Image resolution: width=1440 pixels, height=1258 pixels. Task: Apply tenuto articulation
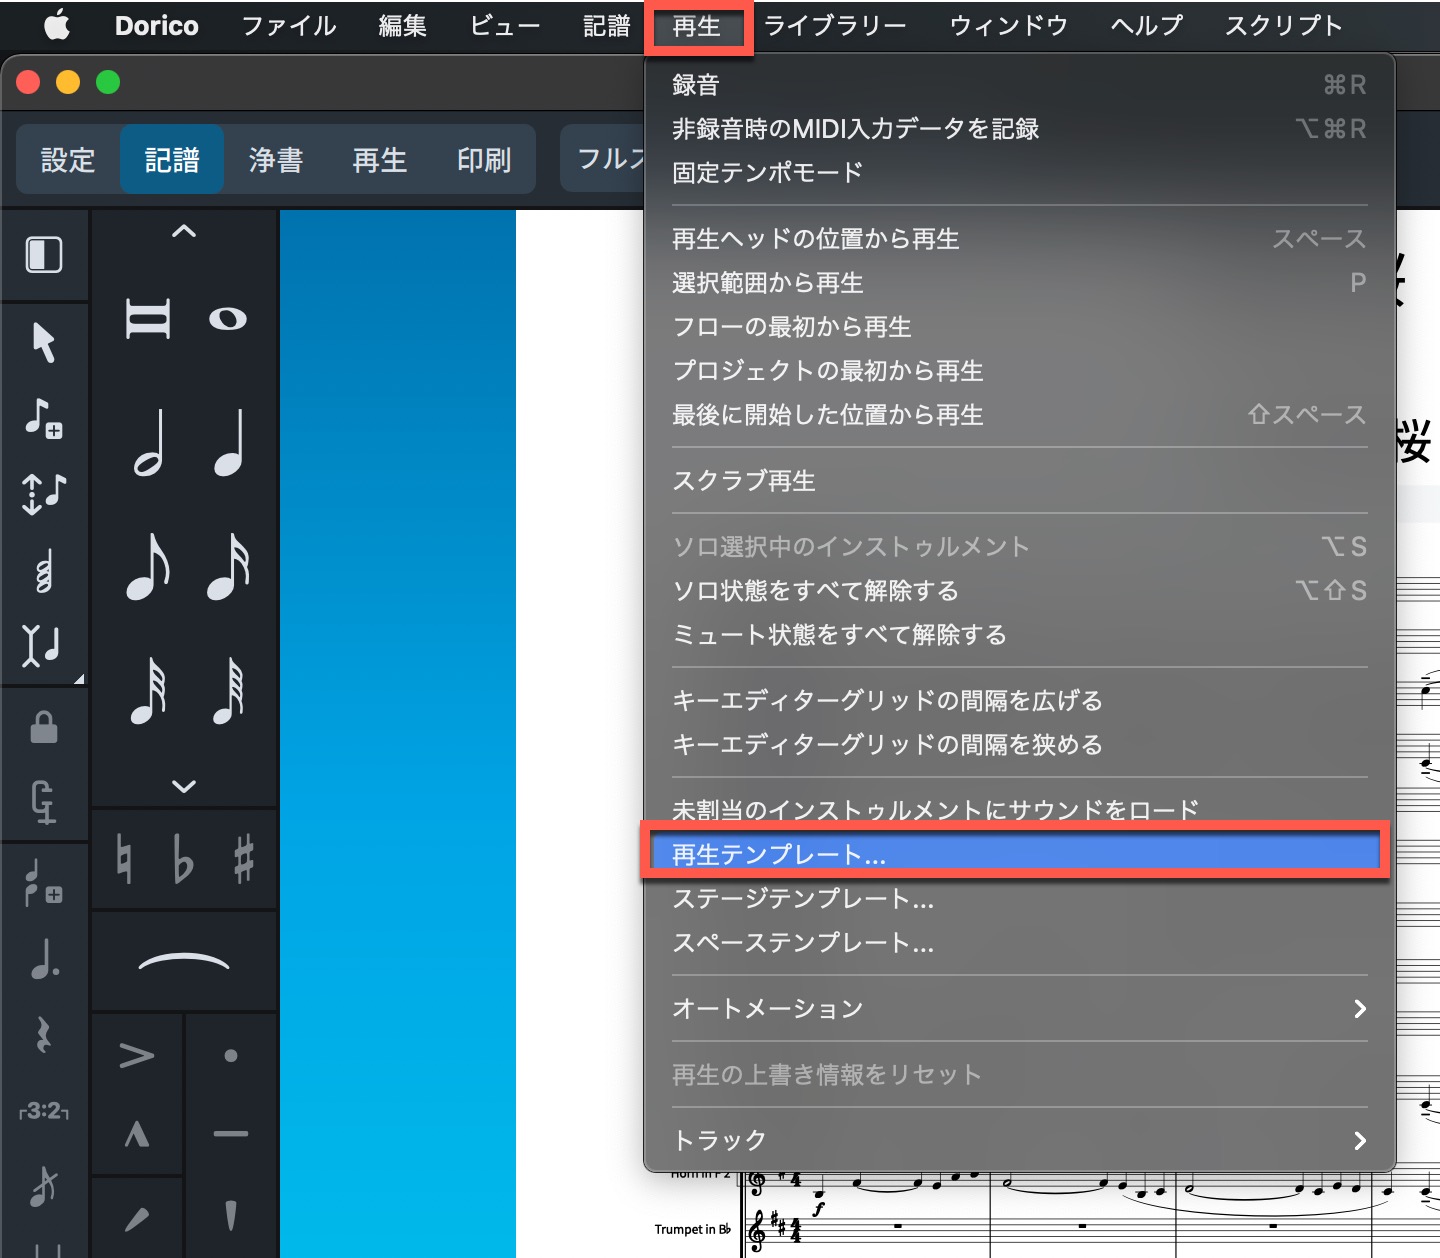[x=231, y=1134]
